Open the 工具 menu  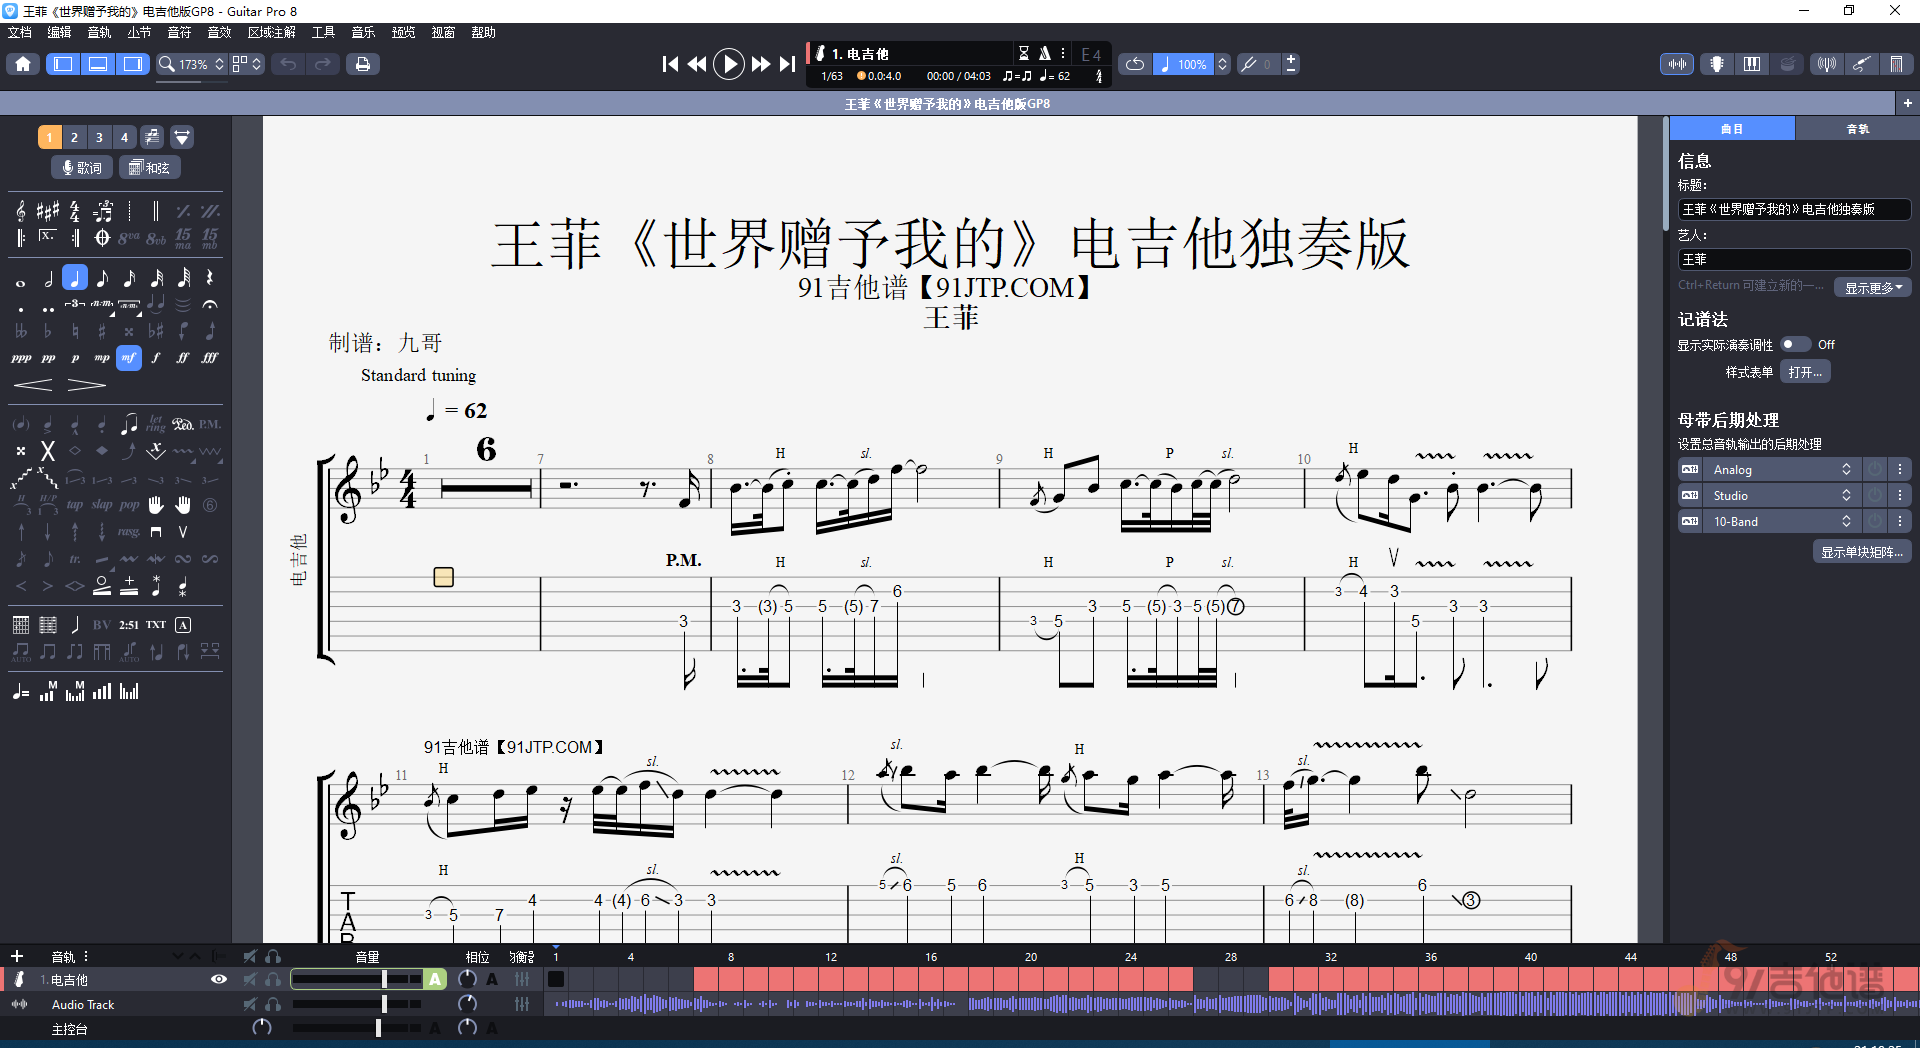[323, 32]
